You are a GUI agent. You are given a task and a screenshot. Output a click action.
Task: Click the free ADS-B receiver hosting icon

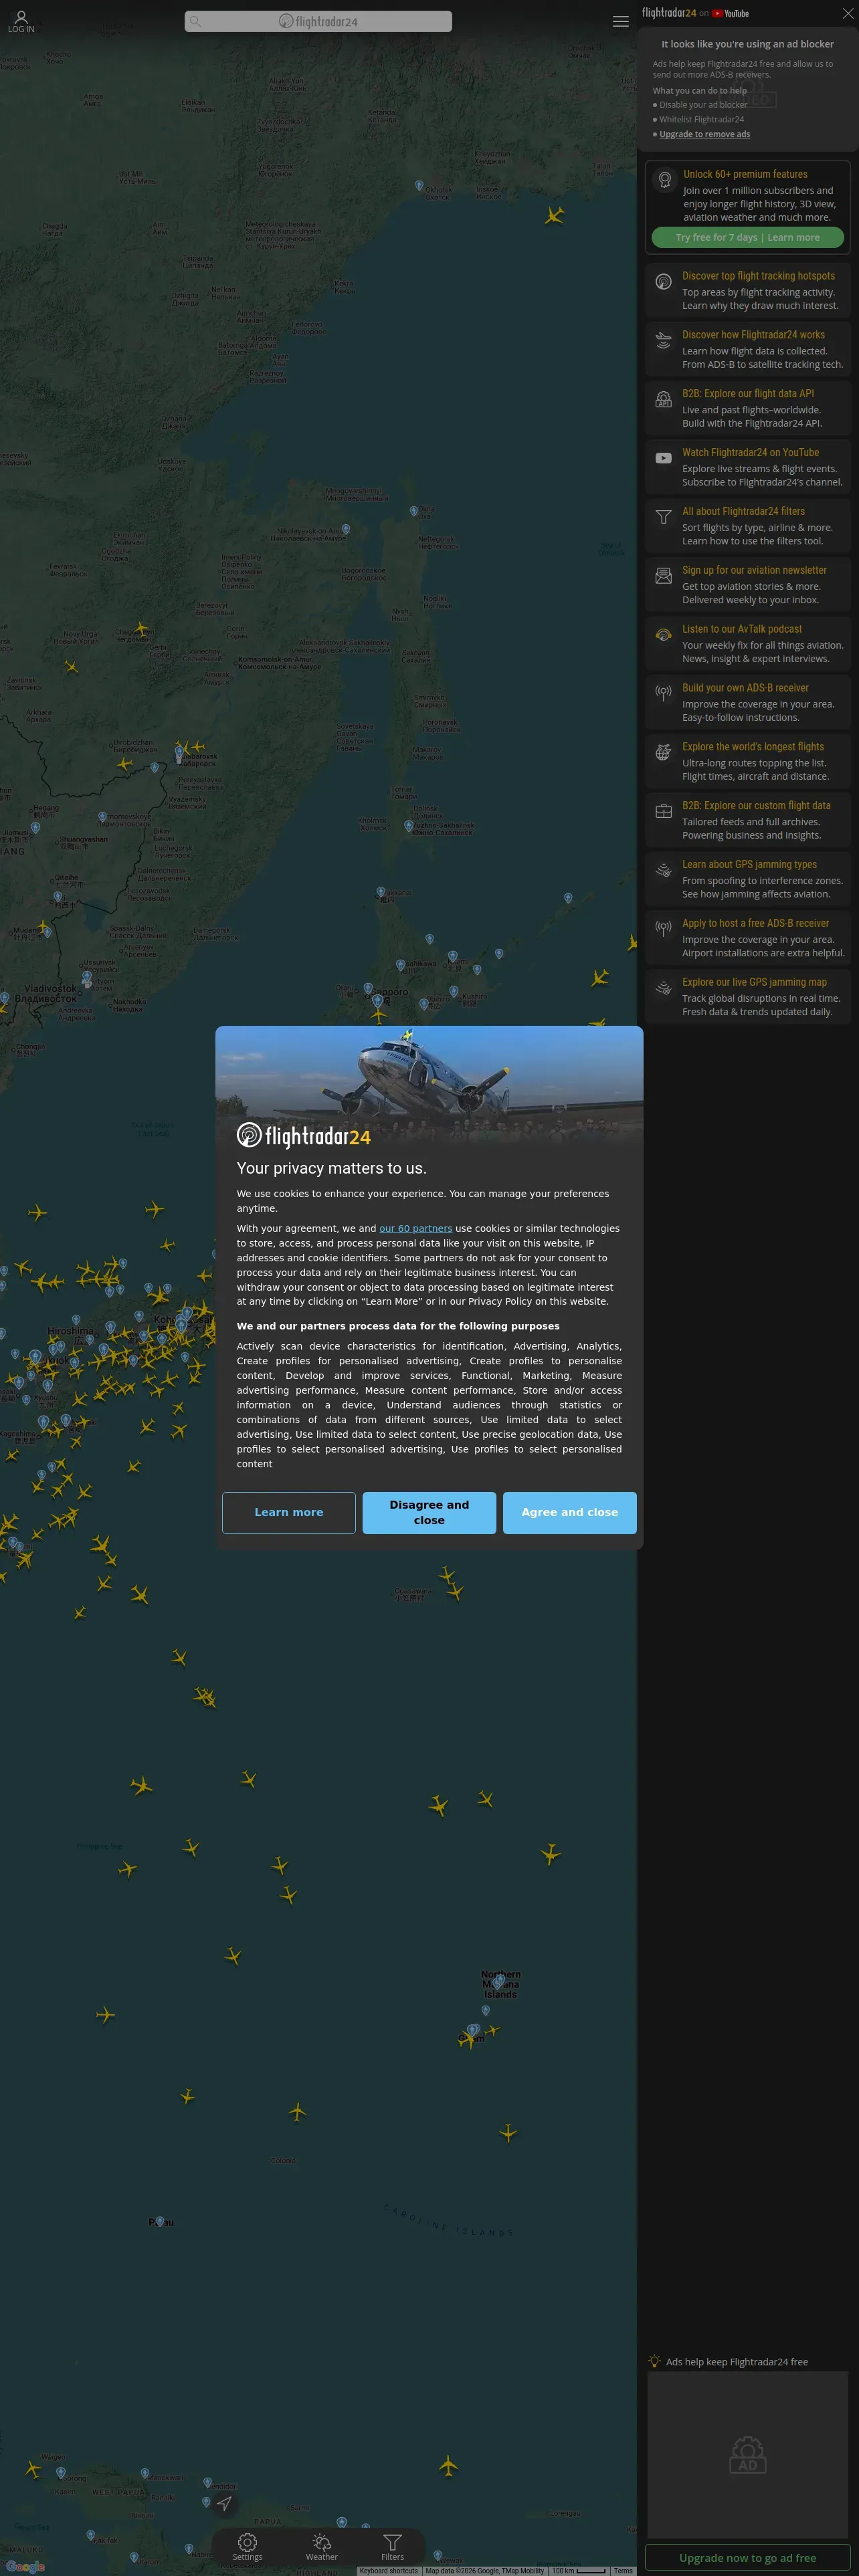click(663, 929)
